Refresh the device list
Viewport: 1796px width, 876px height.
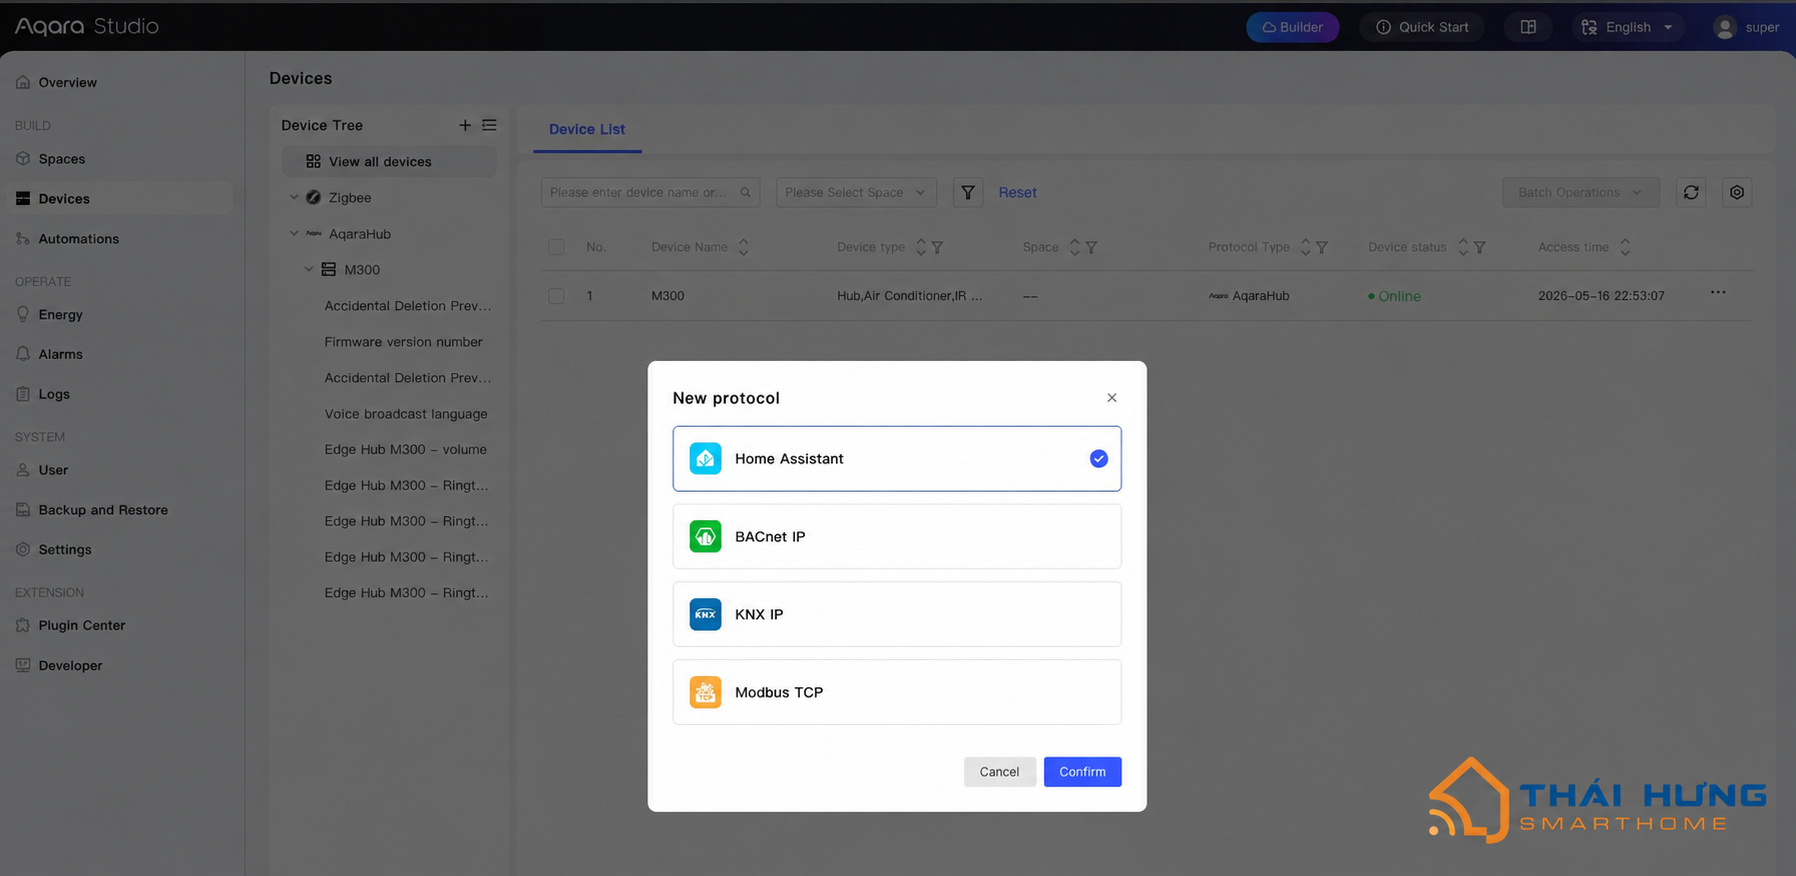(x=1691, y=193)
